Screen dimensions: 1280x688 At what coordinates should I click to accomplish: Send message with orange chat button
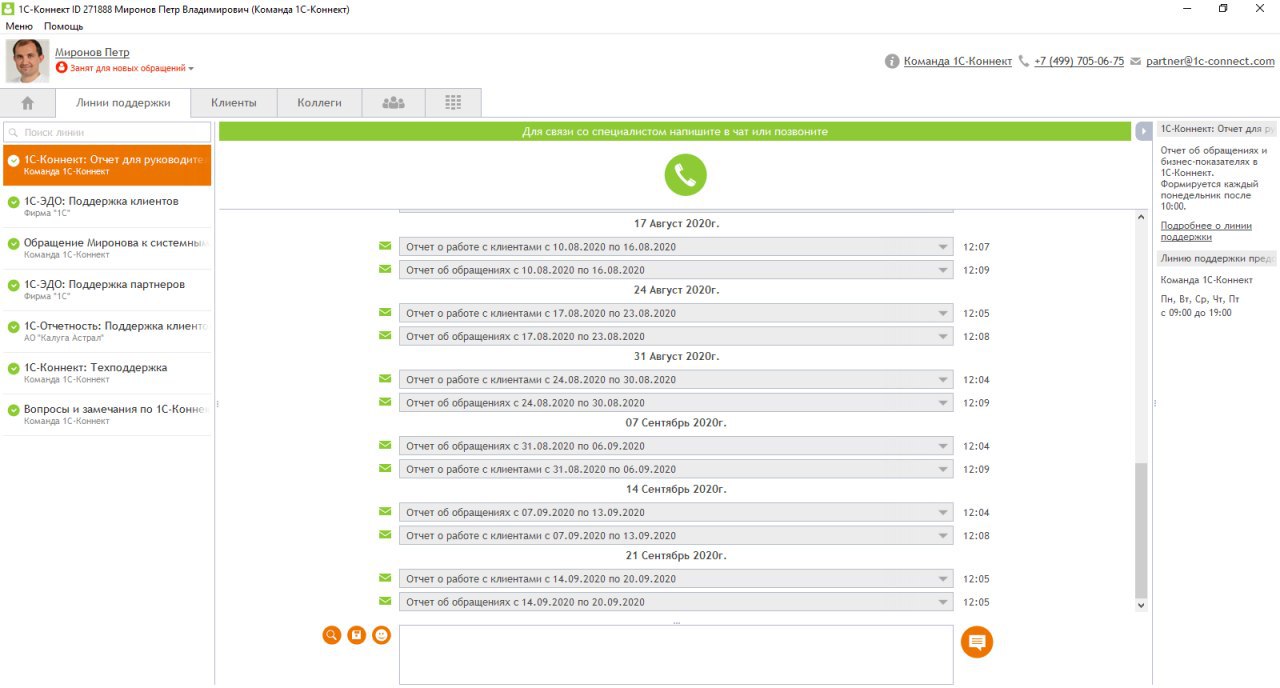(977, 642)
